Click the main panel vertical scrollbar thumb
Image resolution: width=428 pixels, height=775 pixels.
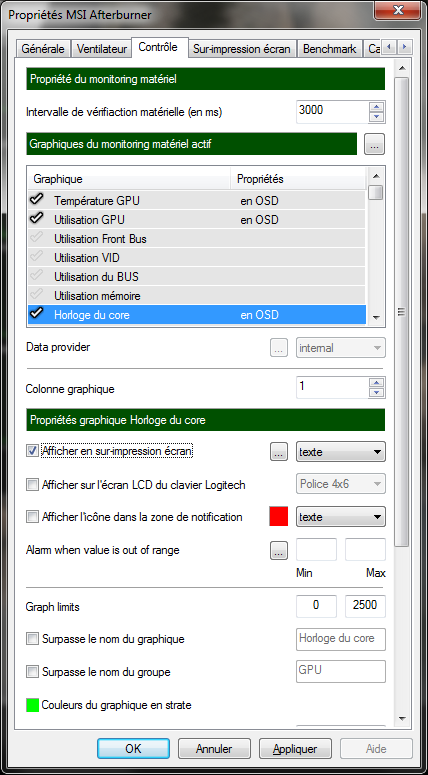401,311
